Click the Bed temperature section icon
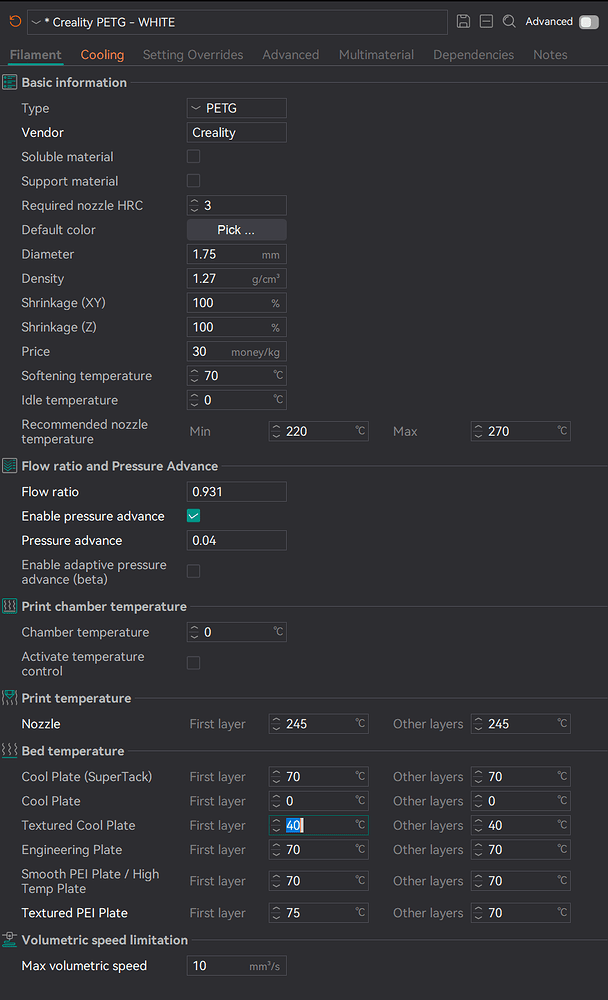 point(10,751)
